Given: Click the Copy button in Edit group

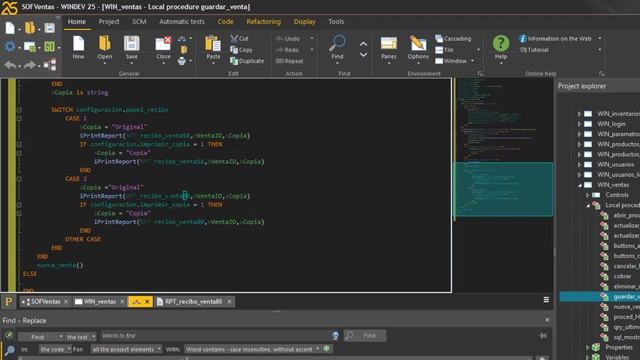Looking at the screenshot, I should 241,50.
